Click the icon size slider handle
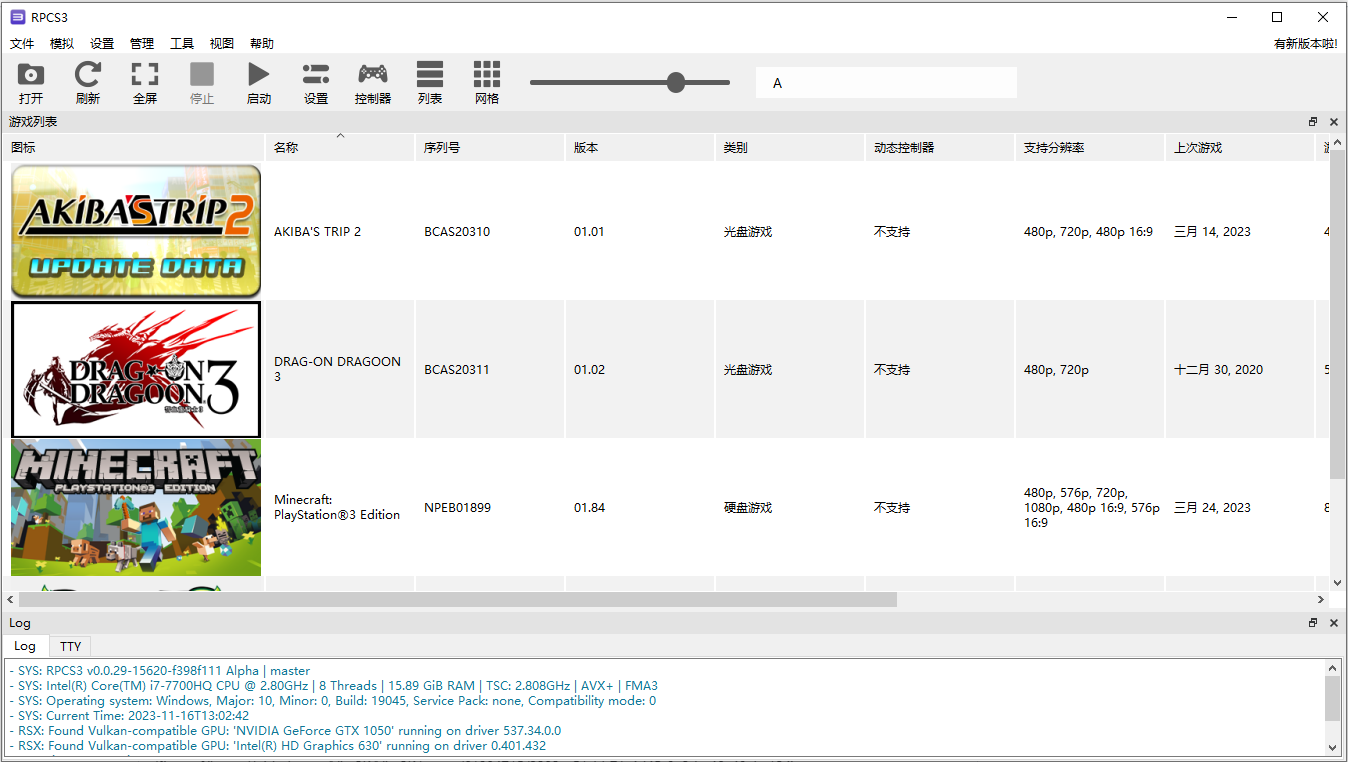This screenshot has height=762, width=1348. 676,82
